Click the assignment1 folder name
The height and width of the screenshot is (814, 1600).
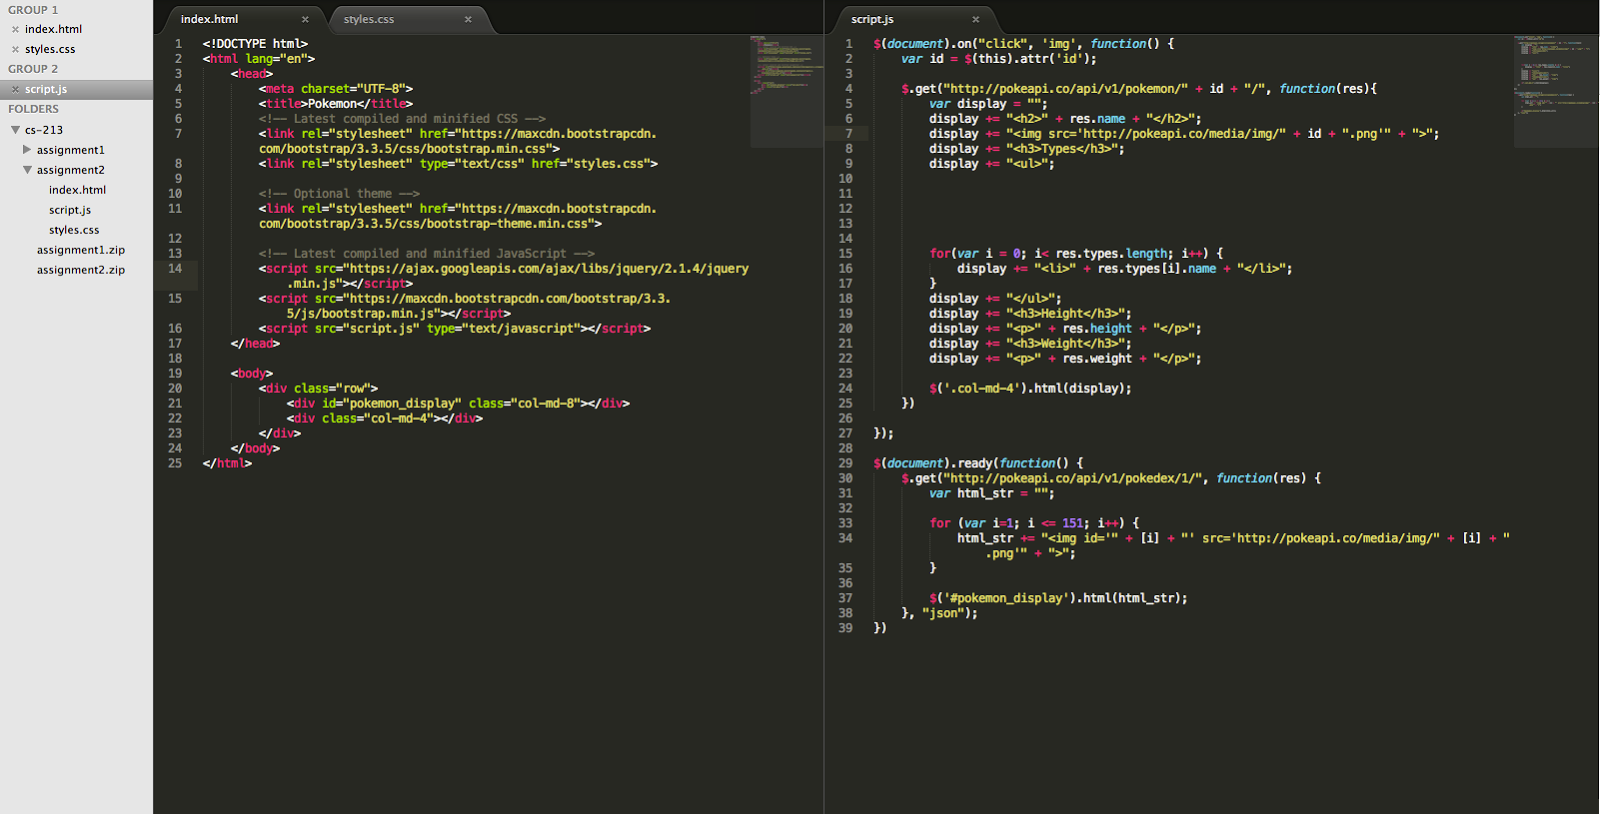(x=71, y=150)
